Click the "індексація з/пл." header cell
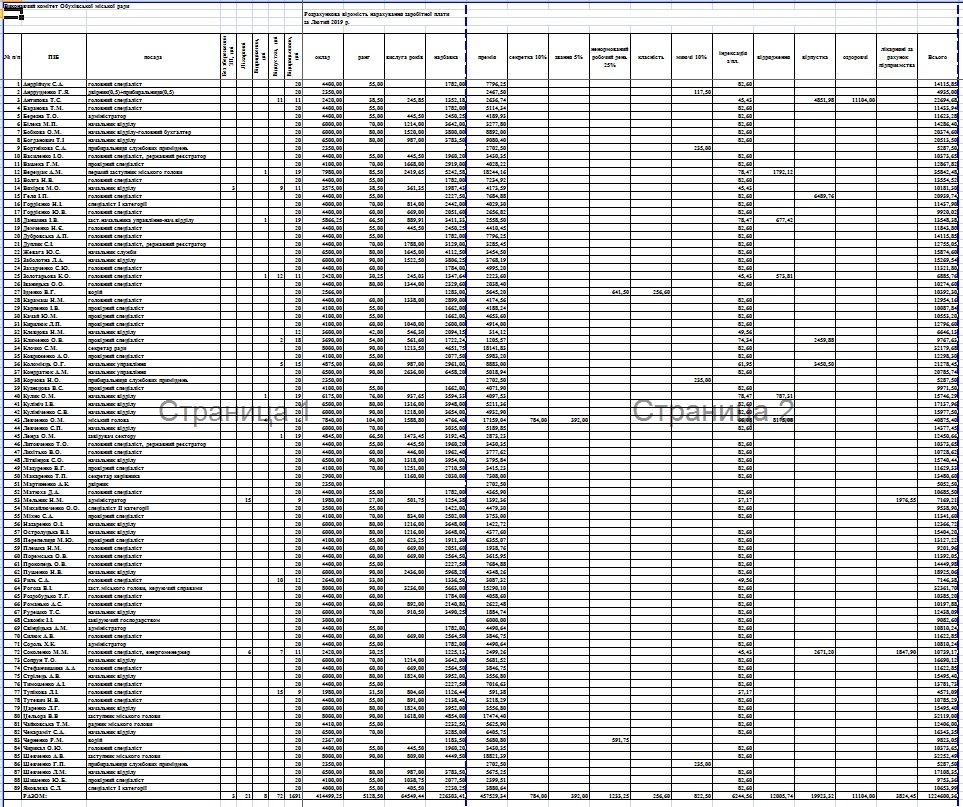 (733, 57)
